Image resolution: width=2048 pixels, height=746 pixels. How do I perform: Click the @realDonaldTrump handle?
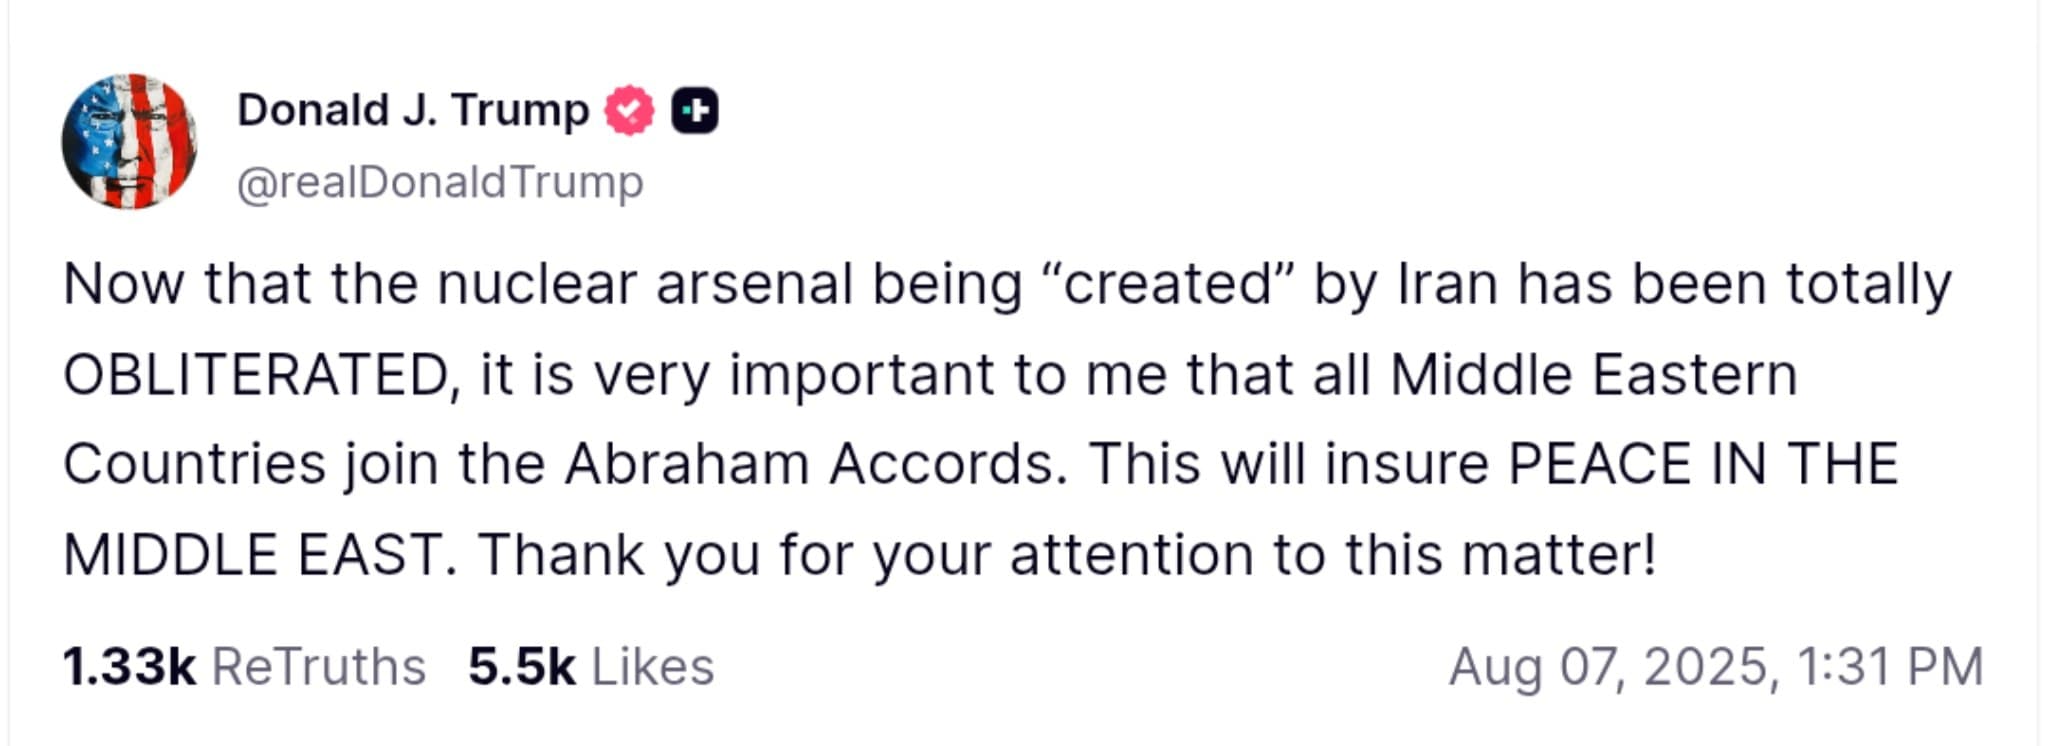440,182
